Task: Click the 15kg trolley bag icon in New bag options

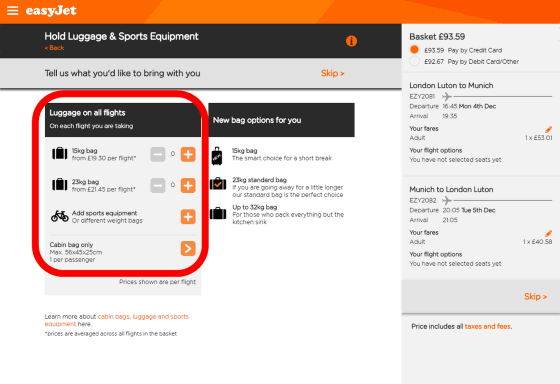Action: tap(217, 156)
